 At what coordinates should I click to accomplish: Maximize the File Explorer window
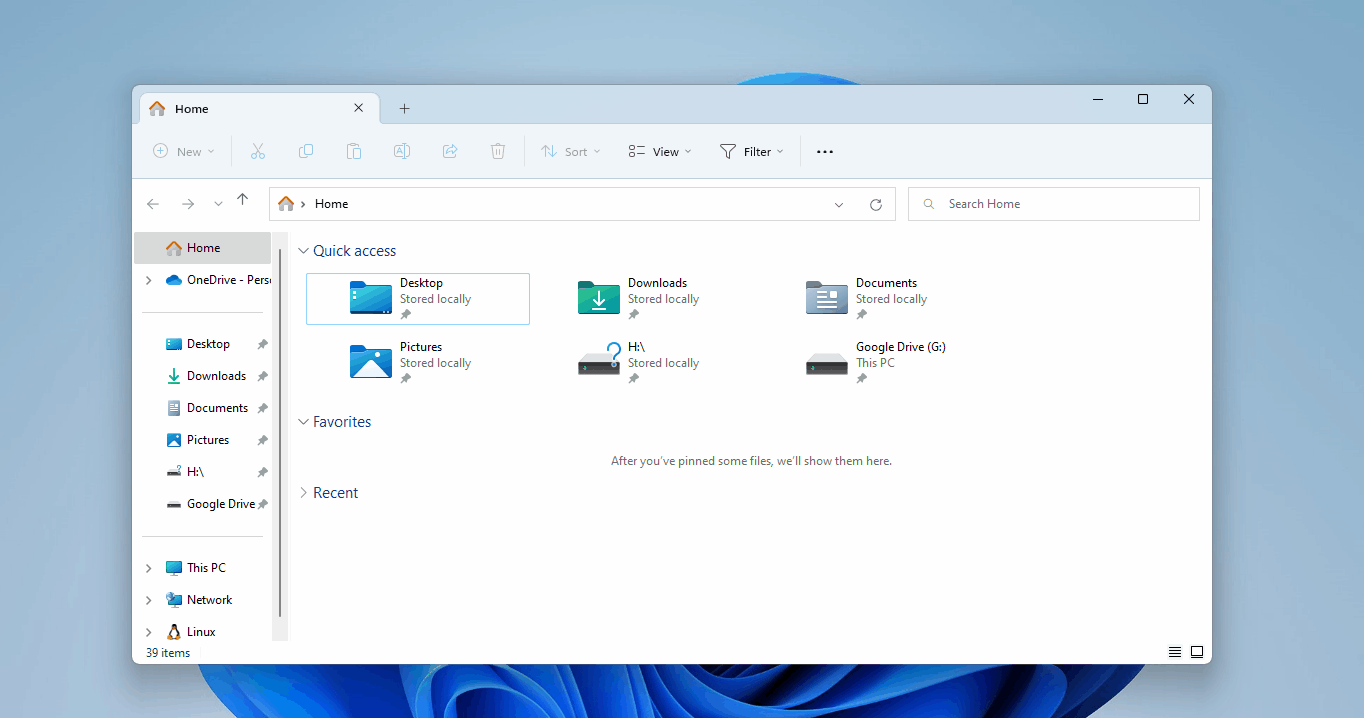[x=1143, y=99]
